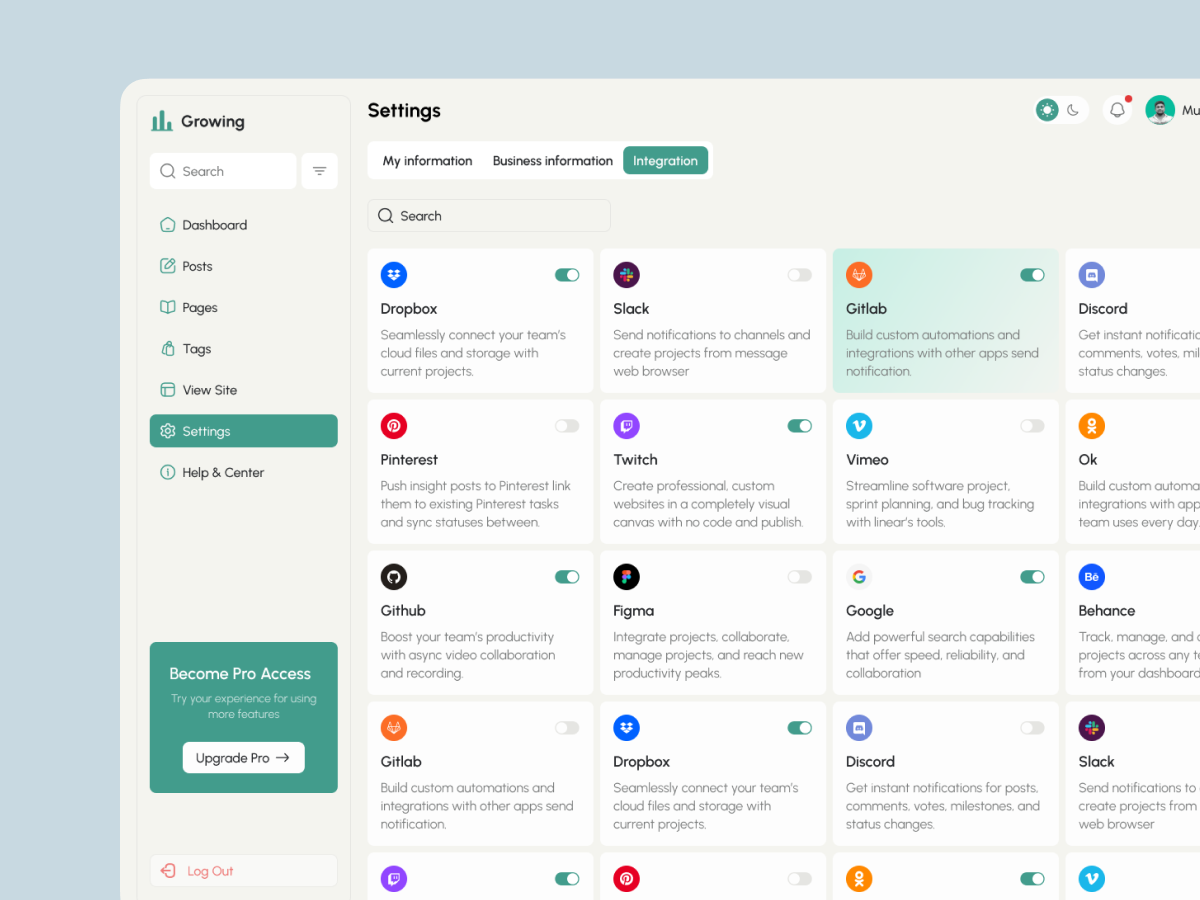Switch to the Business information tab
This screenshot has height=900, width=1200.
(x=552, y=160)
